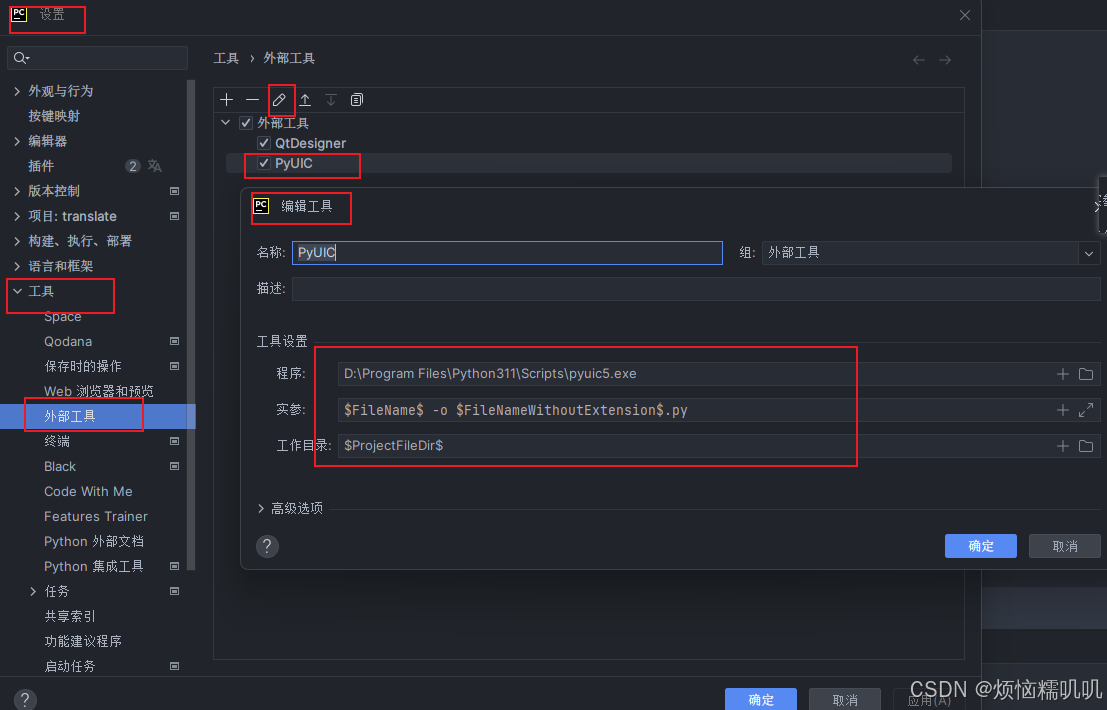Viewport: 1107px width, 710px height.
Task: Click the expand editor icon beside 实参 field
Action: pyautogui.click(x=1086, y=409)
